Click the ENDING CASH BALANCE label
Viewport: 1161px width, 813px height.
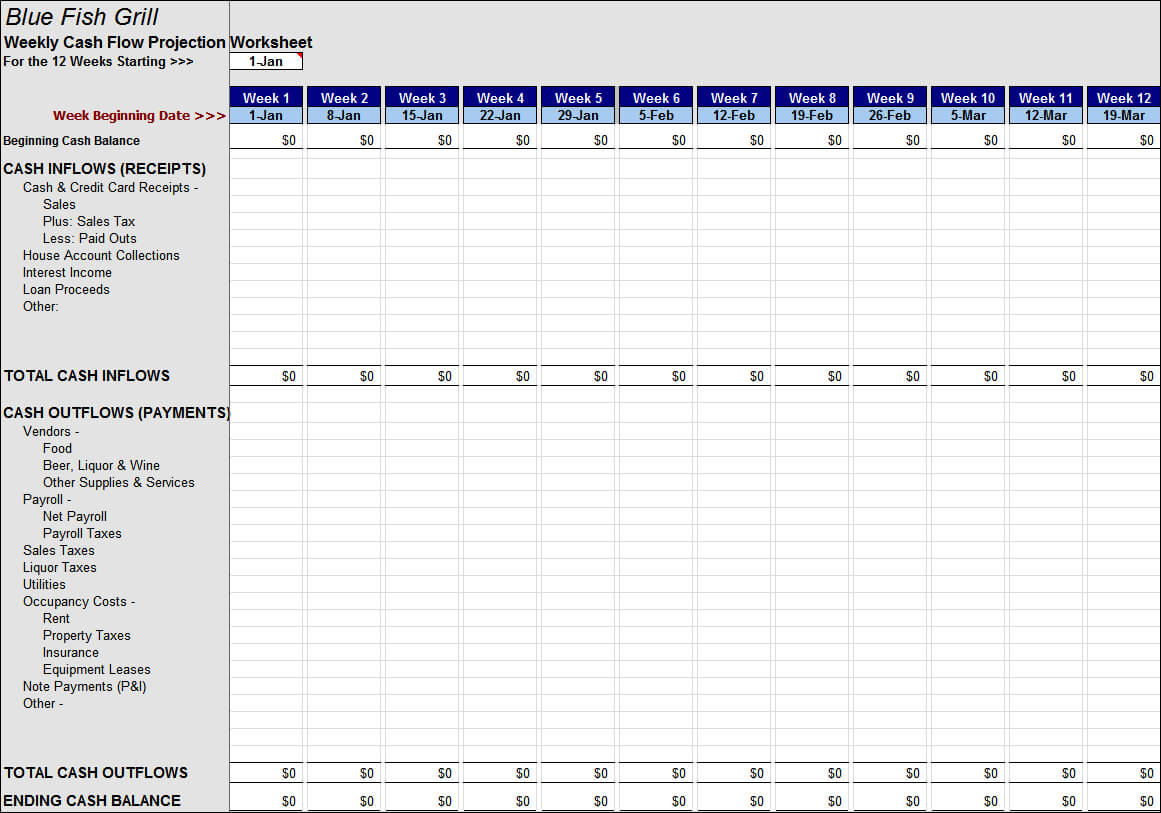(92, 800)
